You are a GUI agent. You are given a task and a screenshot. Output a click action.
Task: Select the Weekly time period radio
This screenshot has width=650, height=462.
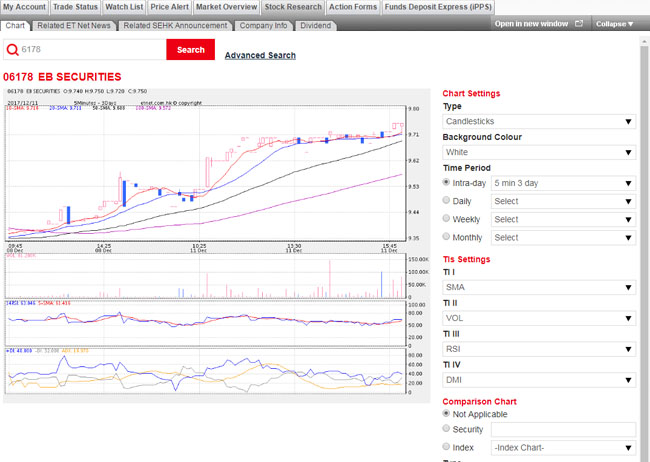tap(446, 218)
